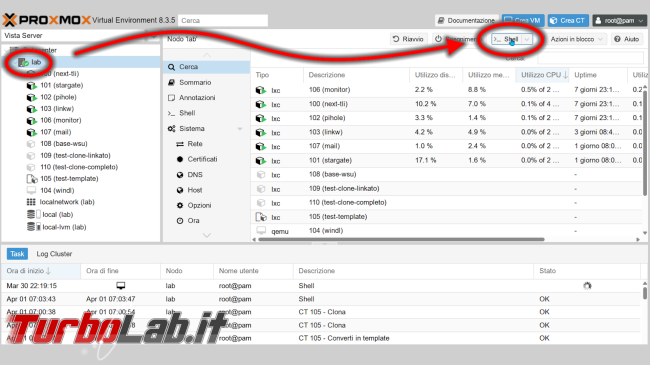Open the root@pam user dropdown
Viewport: 650px width, 365px height.
[619, 20]
